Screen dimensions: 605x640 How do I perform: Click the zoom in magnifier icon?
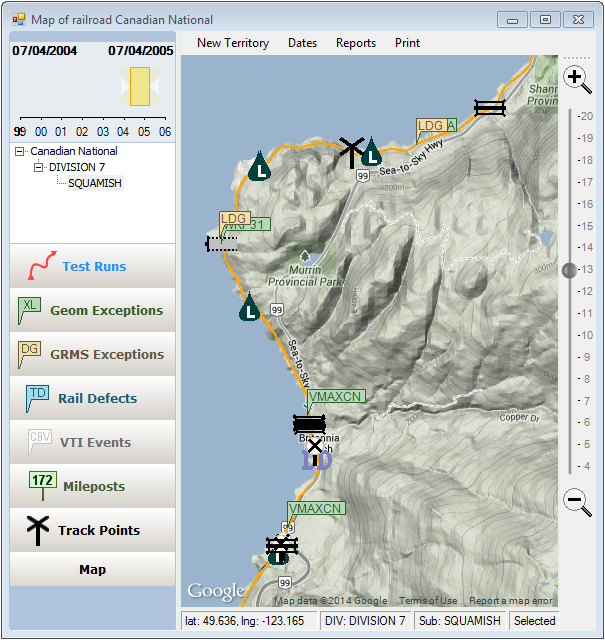click(x=577, y=78)
